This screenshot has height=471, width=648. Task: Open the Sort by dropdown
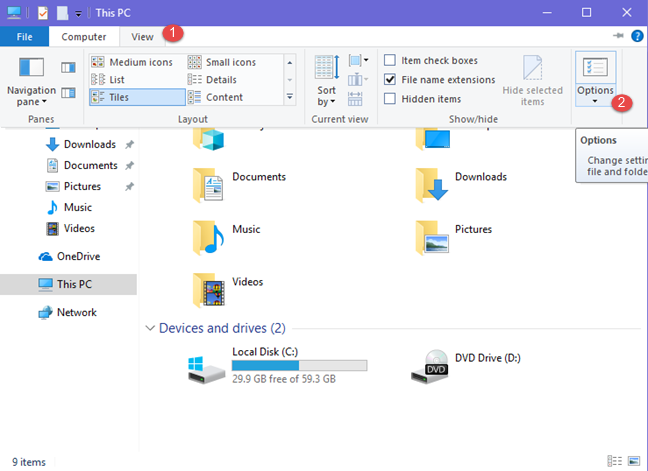326,81
